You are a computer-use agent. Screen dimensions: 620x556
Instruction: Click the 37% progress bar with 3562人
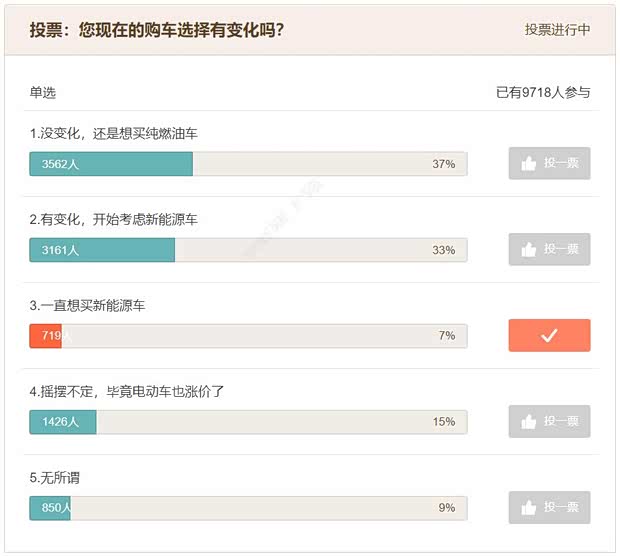tap(248, 164)
